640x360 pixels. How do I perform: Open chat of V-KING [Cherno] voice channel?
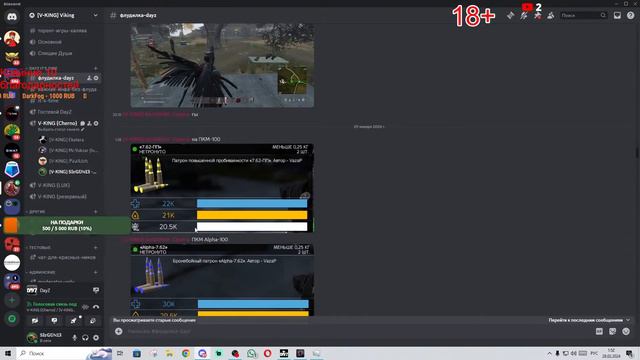pos(82,123)
